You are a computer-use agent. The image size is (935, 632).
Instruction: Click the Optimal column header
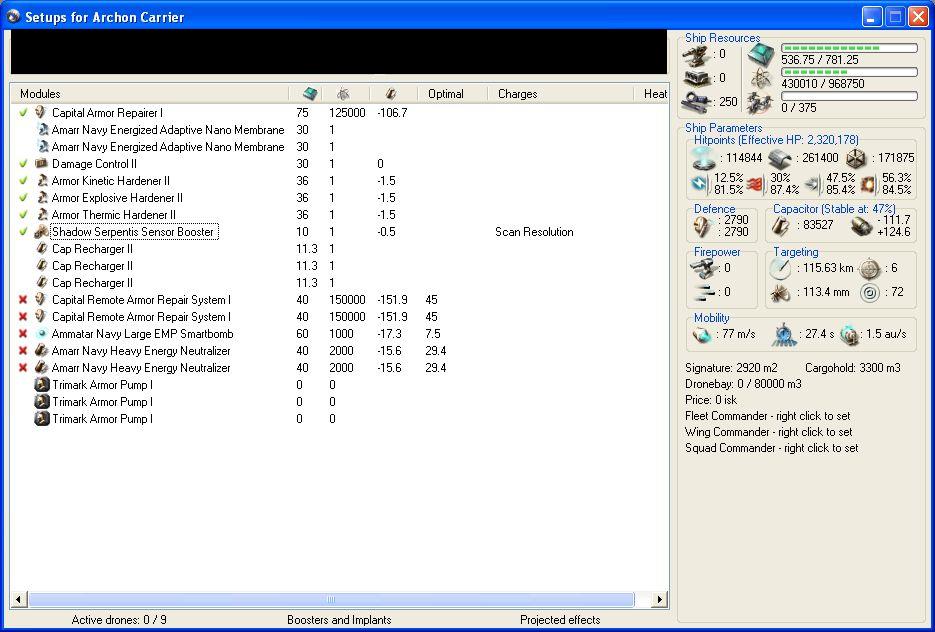[x=445, y=94]
